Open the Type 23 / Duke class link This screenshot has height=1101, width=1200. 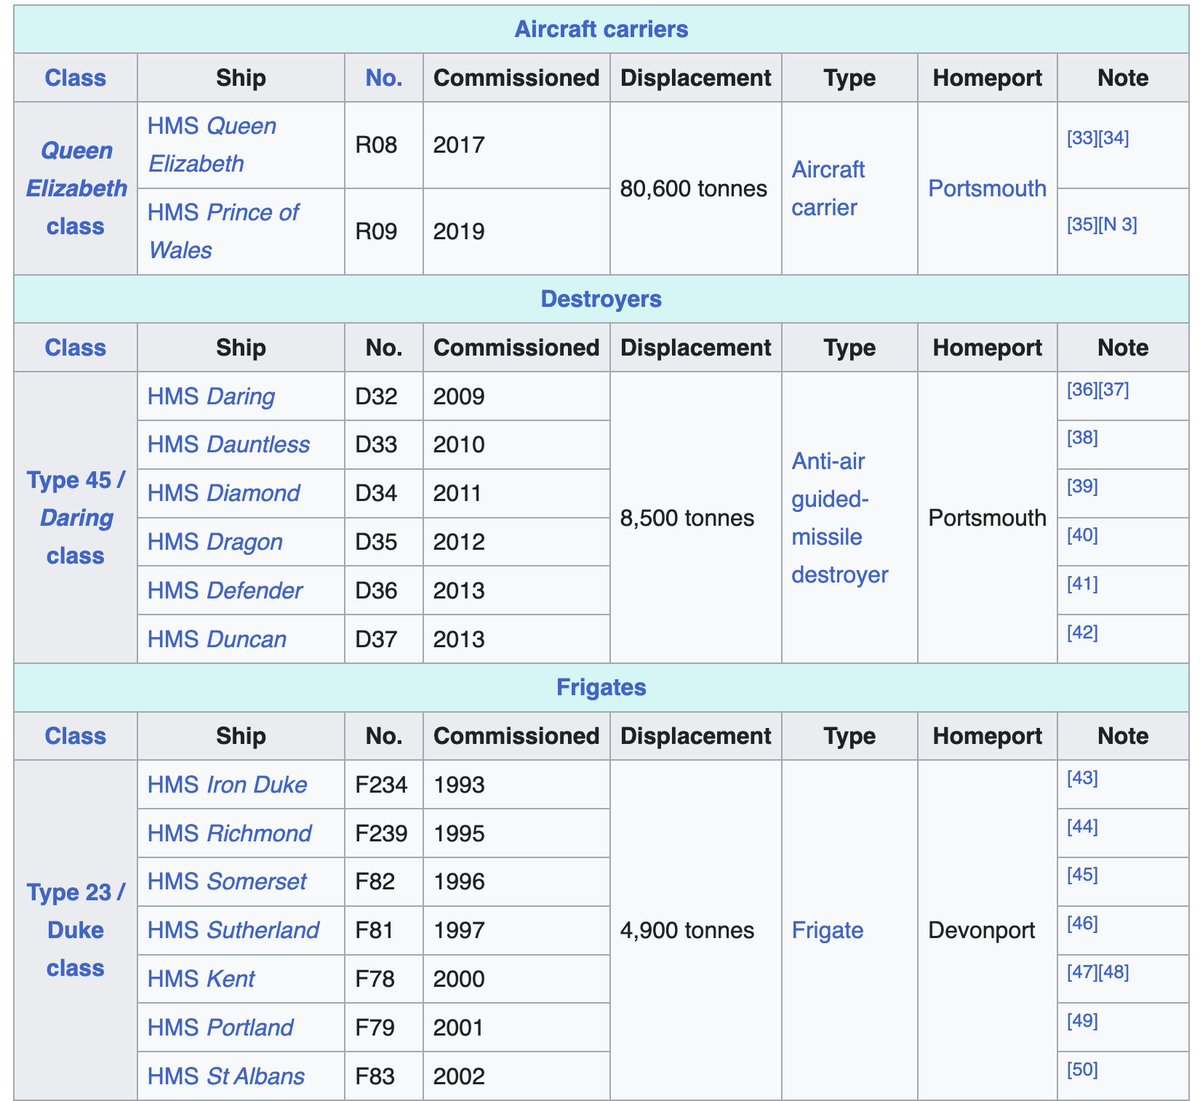76,930
